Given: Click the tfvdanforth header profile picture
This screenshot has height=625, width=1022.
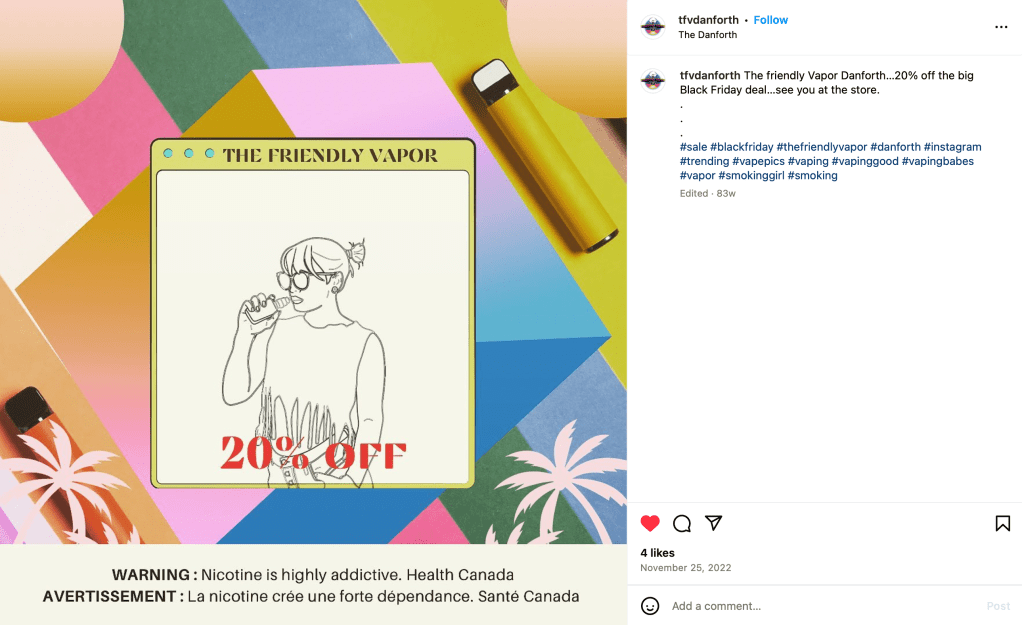Looking at the screenshot, I should [x=652, y=27].
